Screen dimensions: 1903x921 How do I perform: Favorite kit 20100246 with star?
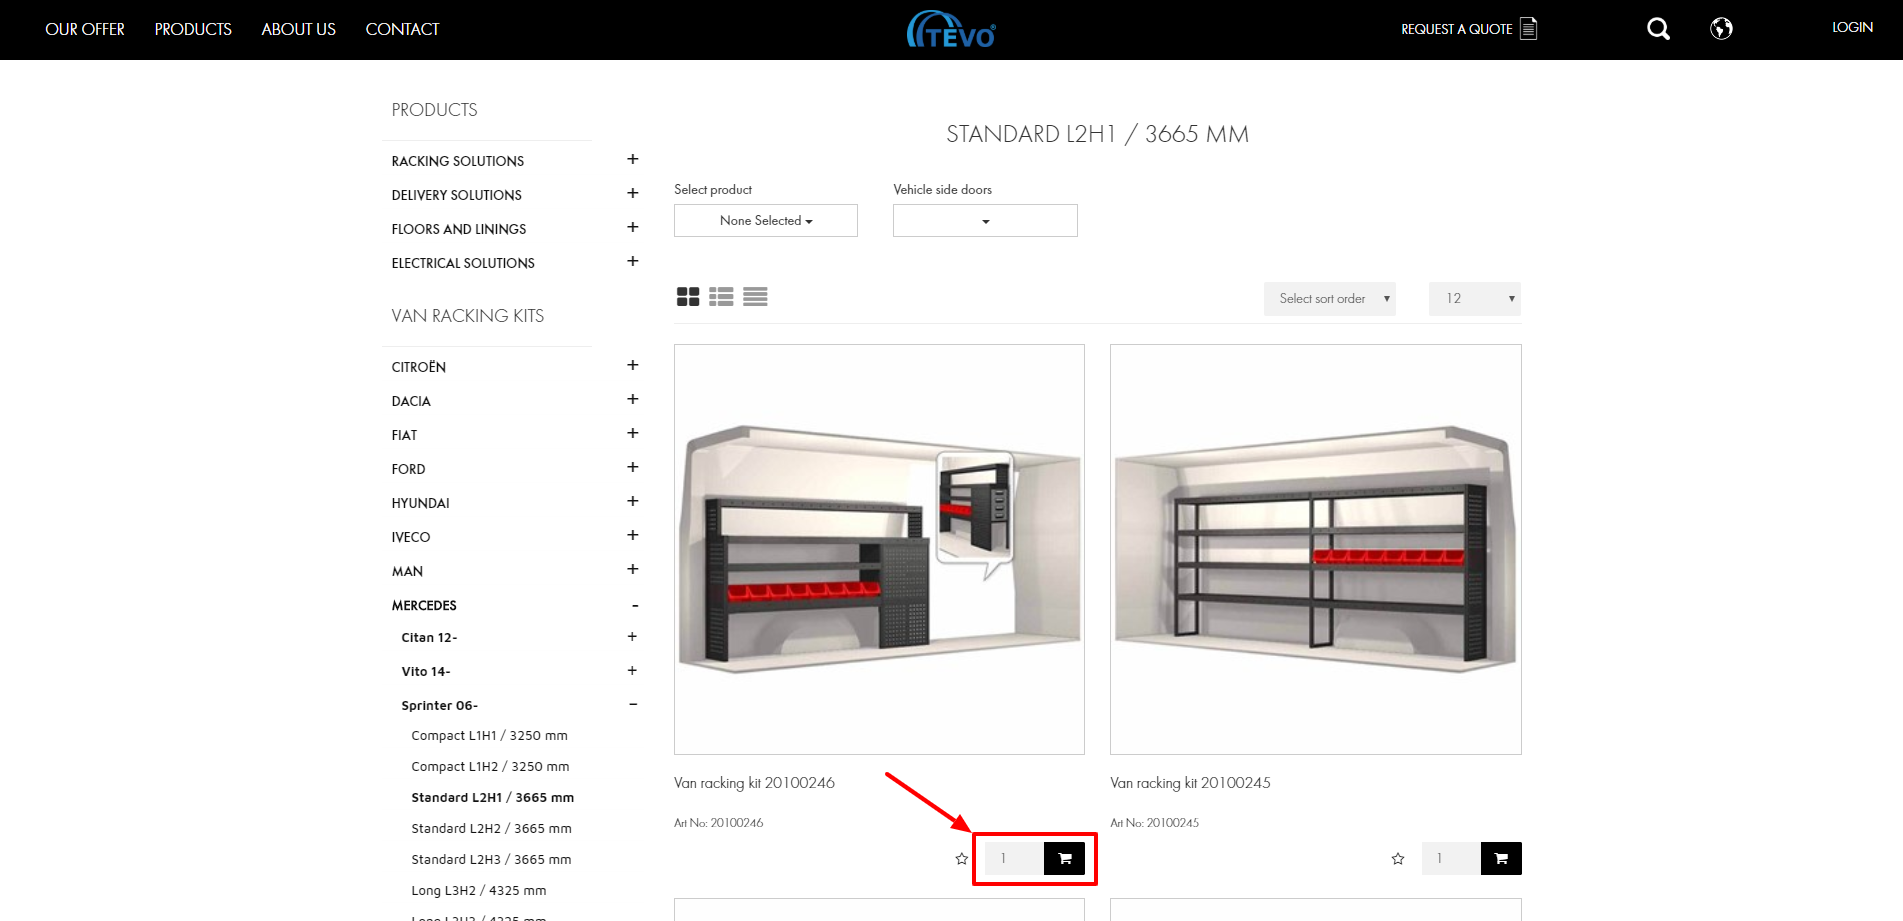point(962,859)
